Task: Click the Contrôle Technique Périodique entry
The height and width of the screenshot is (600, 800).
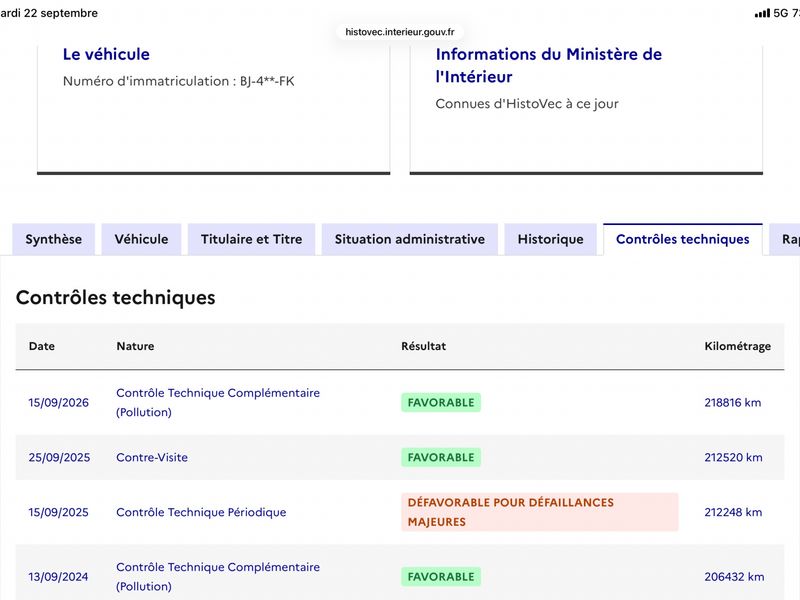Action: tap(201, 512)
